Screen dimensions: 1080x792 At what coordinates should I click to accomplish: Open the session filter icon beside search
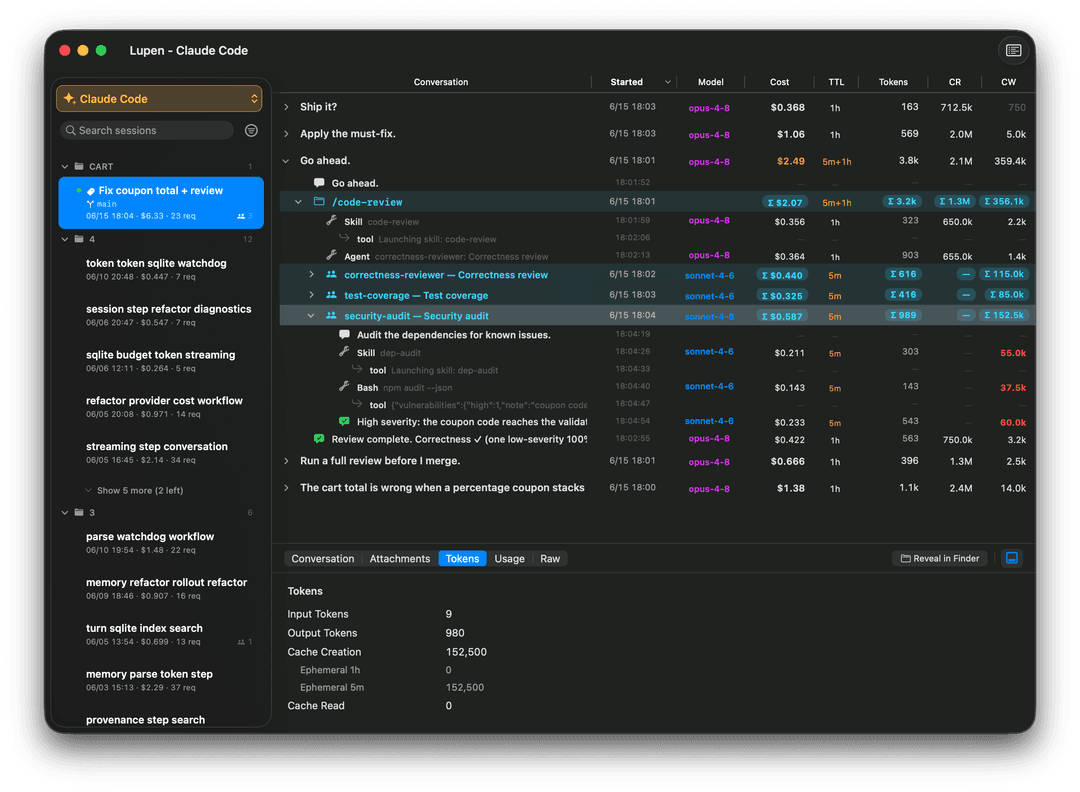251,130
